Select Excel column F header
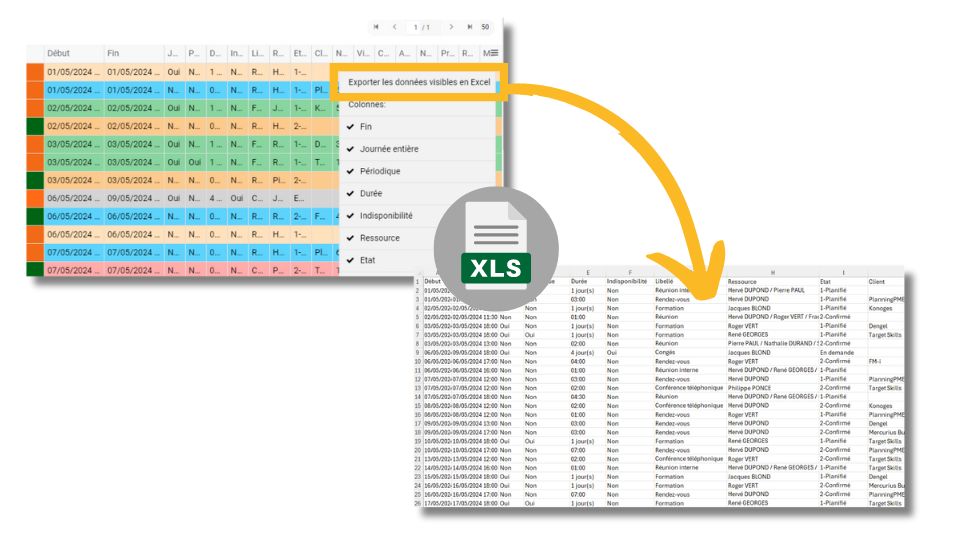Viewport: 960px width, 540px height. pos(629,273)
